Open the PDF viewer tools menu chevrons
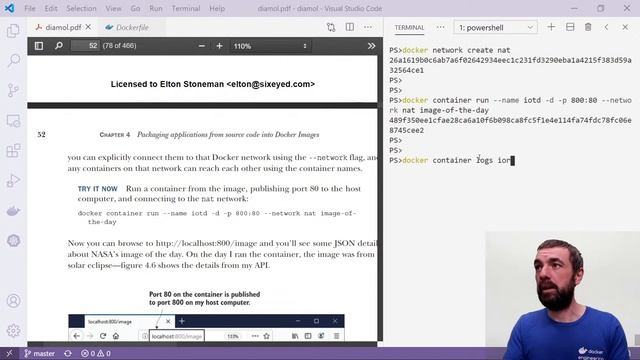The width and height of the screenshot is (640, 360). click(371, 46)
